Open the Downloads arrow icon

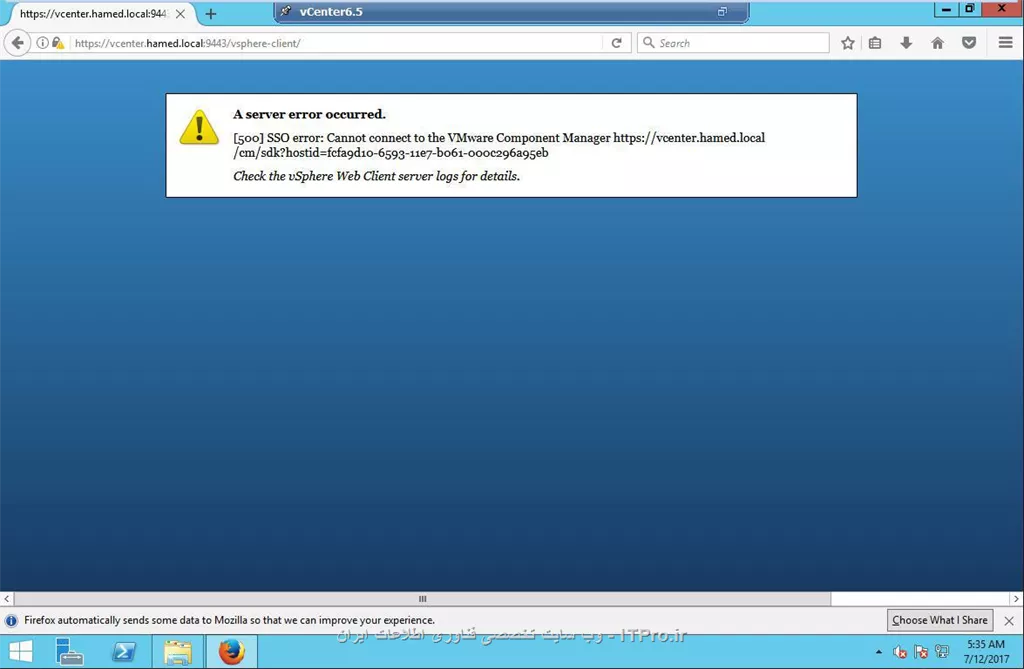pos(906,43)
